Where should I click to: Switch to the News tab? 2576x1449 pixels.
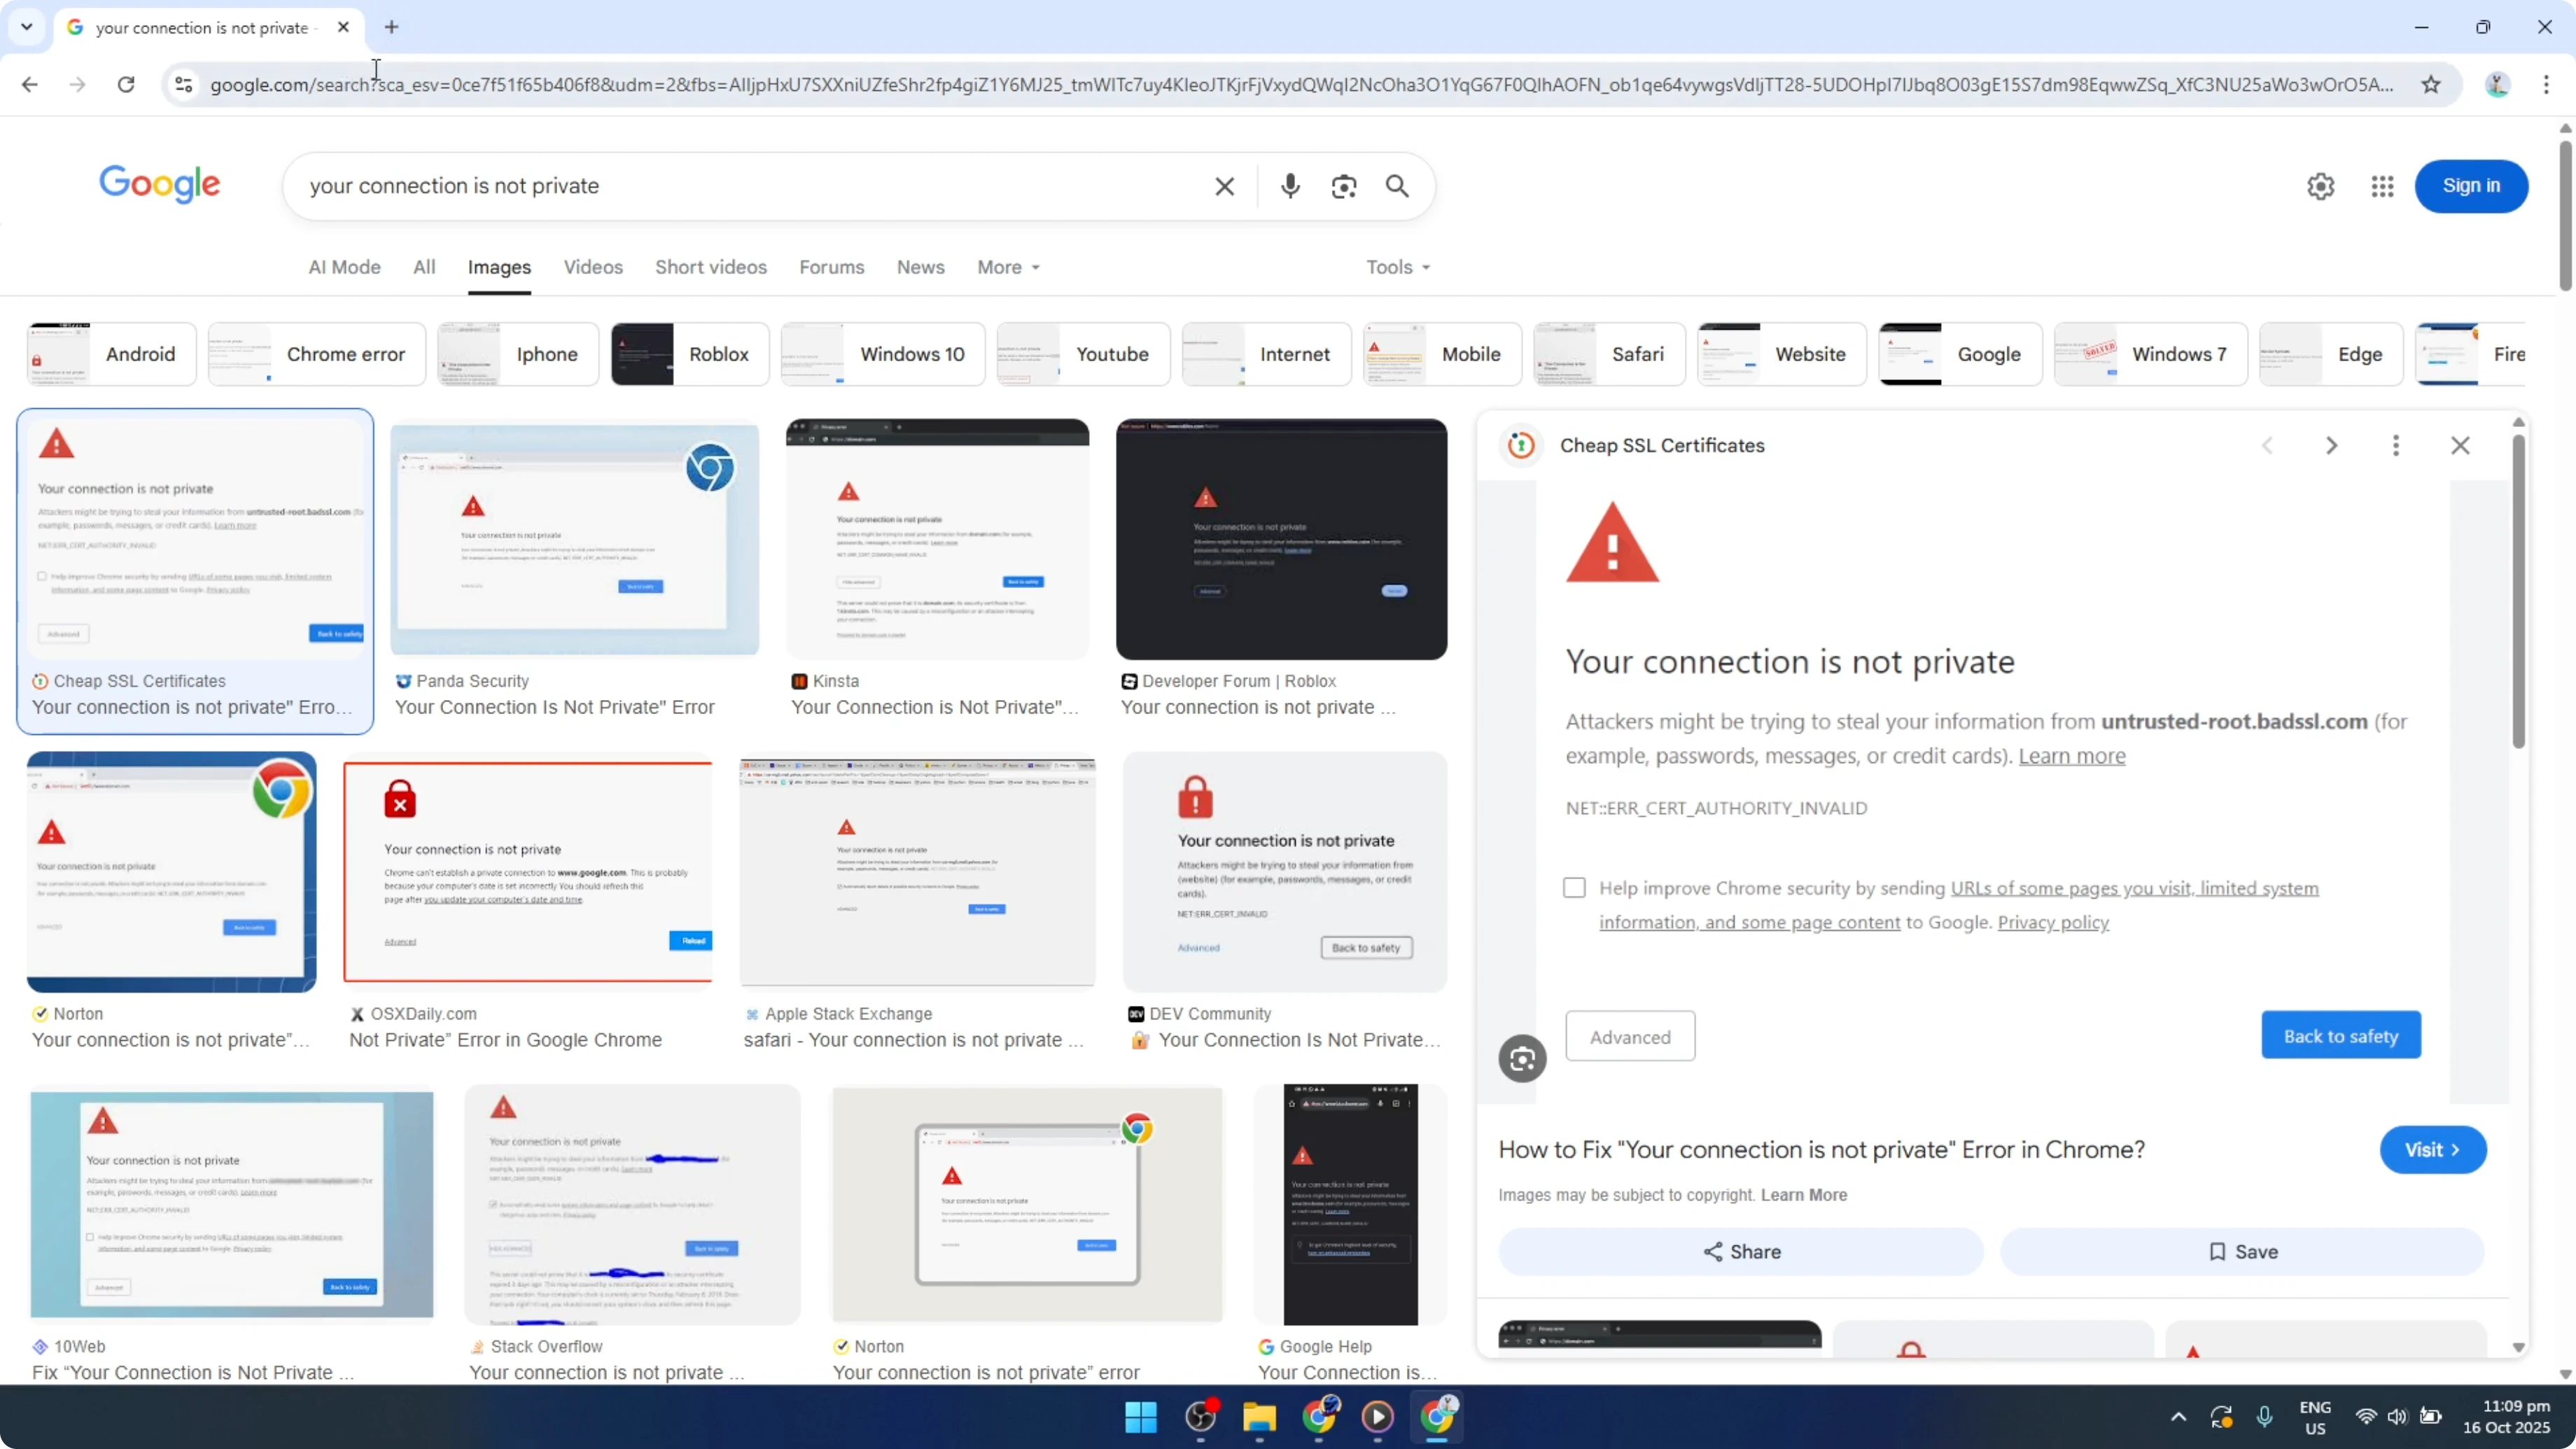coord(919,267)
